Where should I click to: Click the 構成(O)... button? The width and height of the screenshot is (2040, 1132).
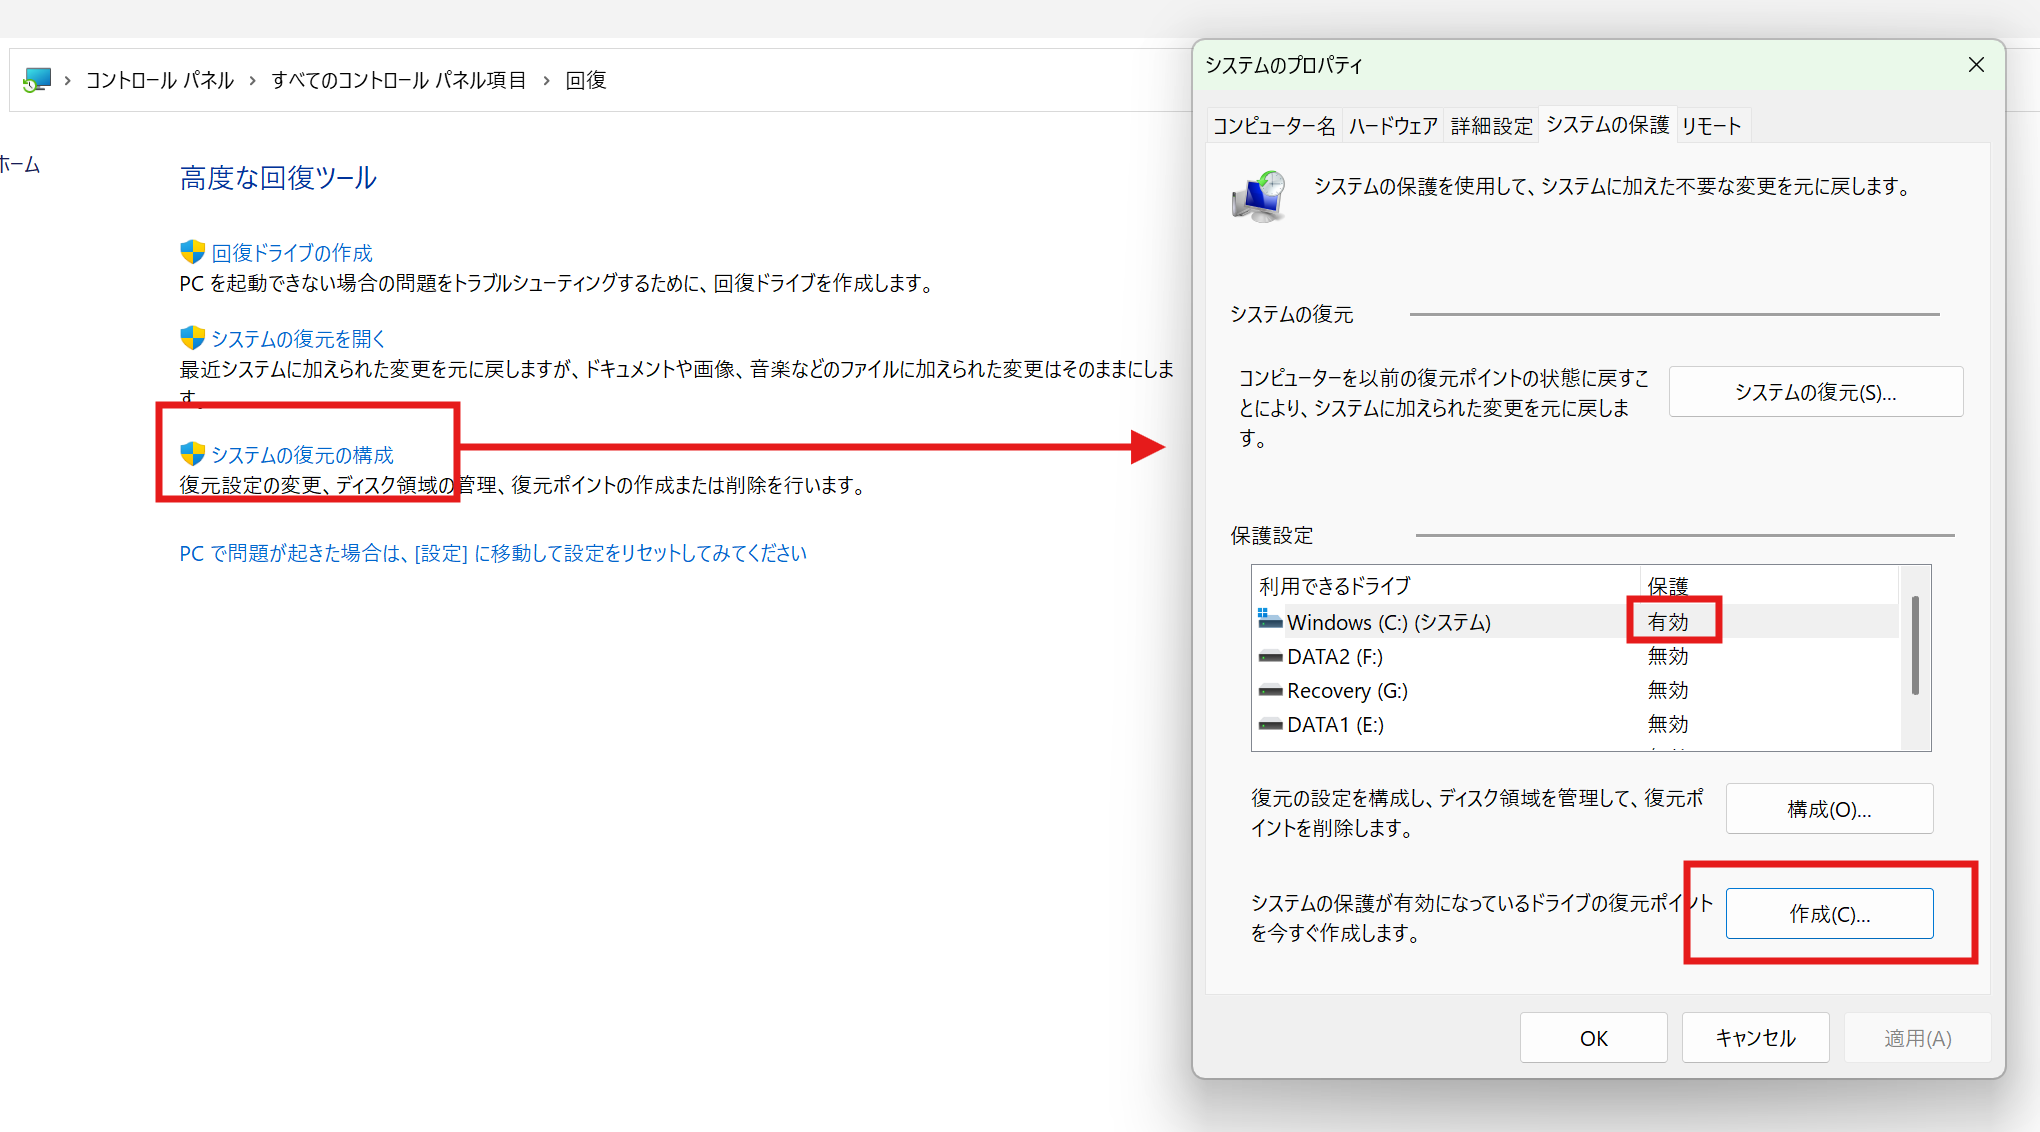click(x=1828, y=809)
